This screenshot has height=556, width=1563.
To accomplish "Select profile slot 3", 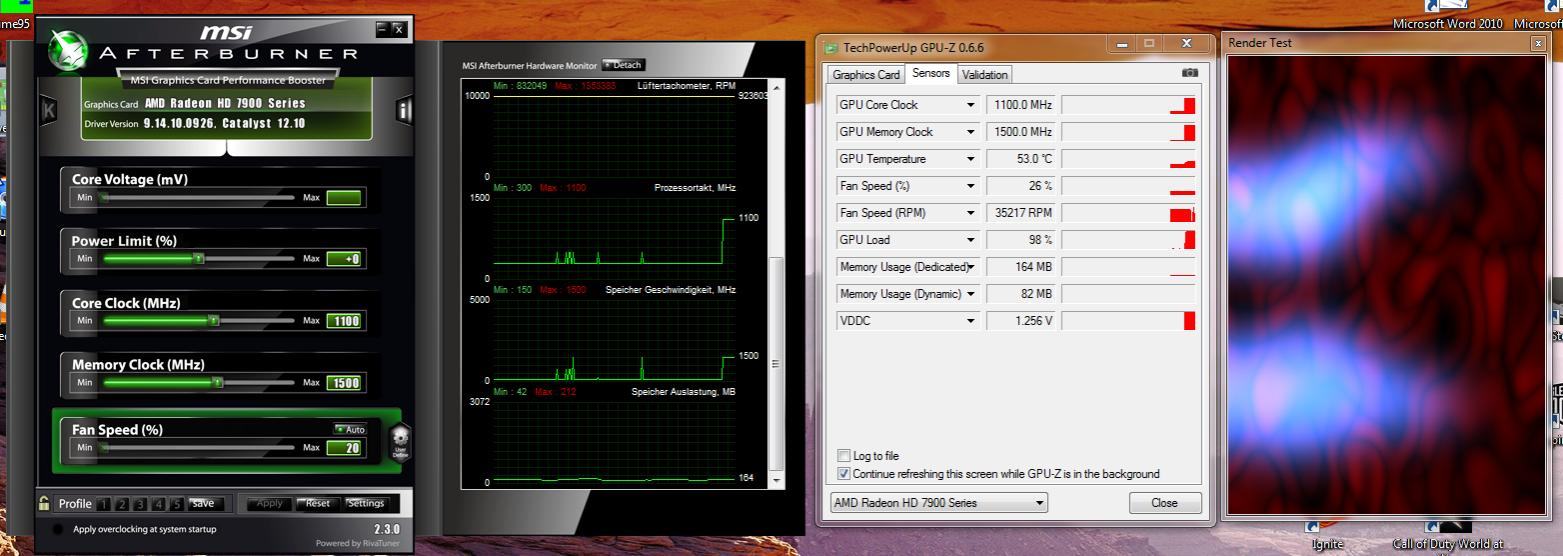I will (x=141, y=504).
